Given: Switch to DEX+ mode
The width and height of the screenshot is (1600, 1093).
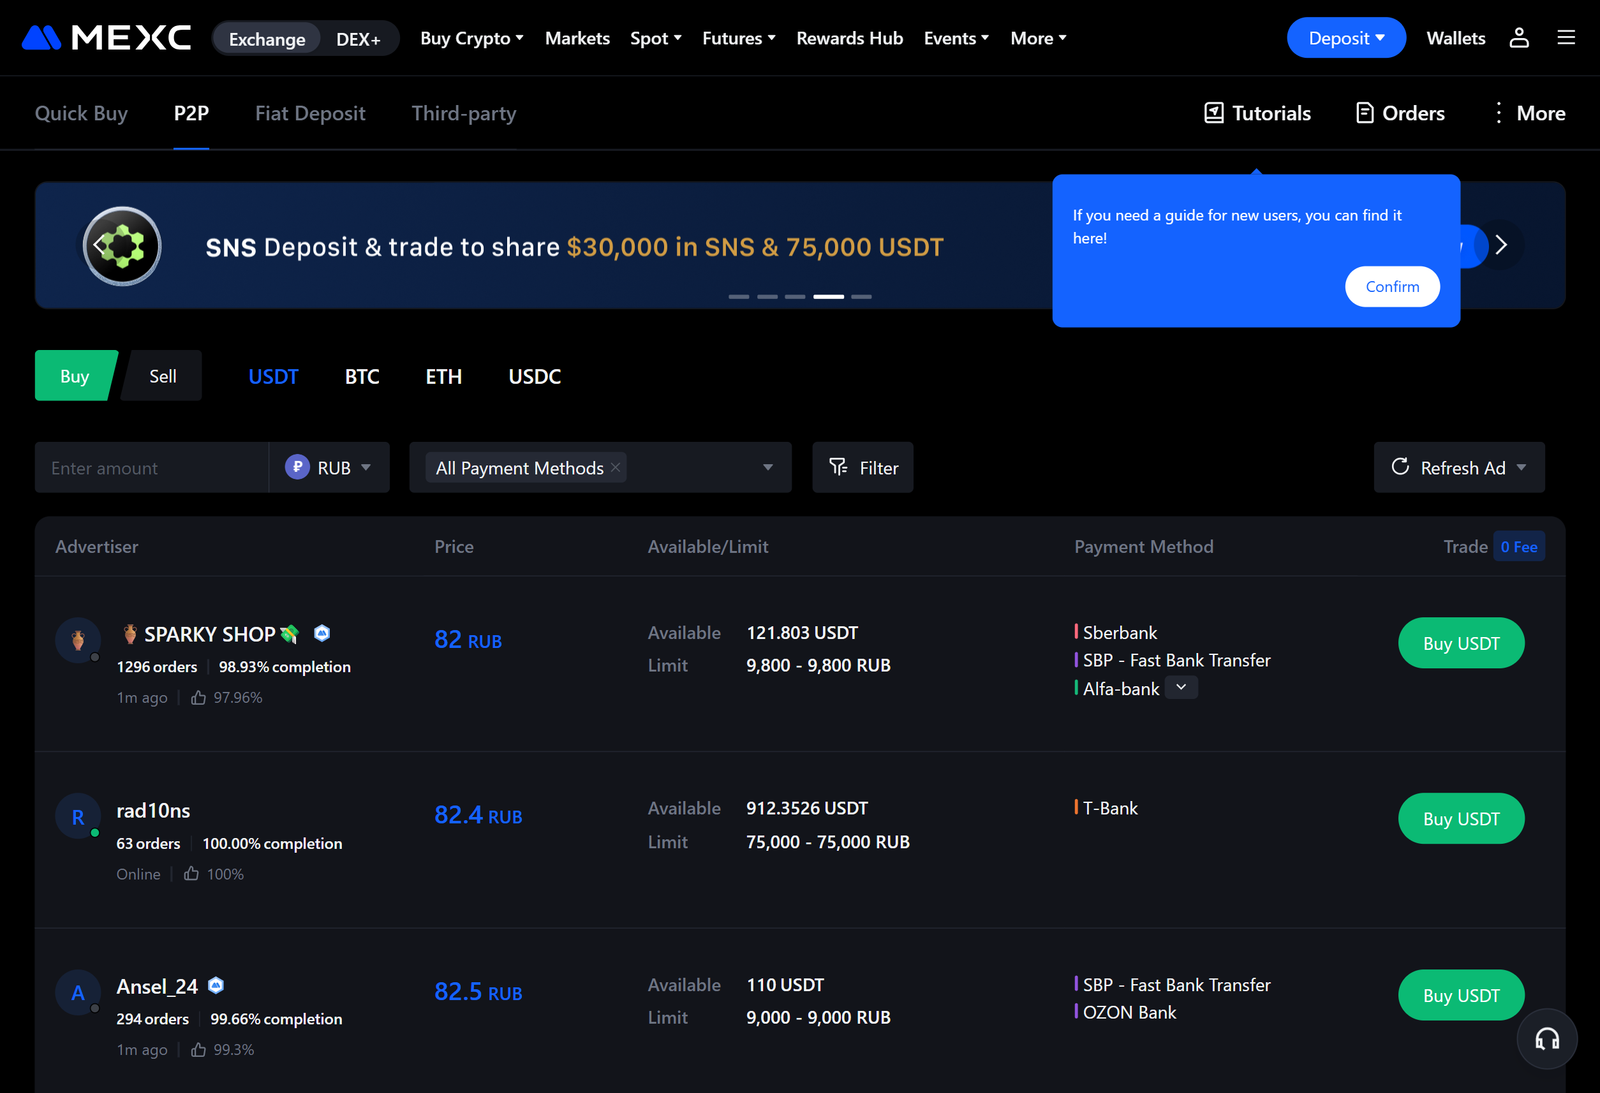Looking at the screenshot, I should tap(358, 39).
